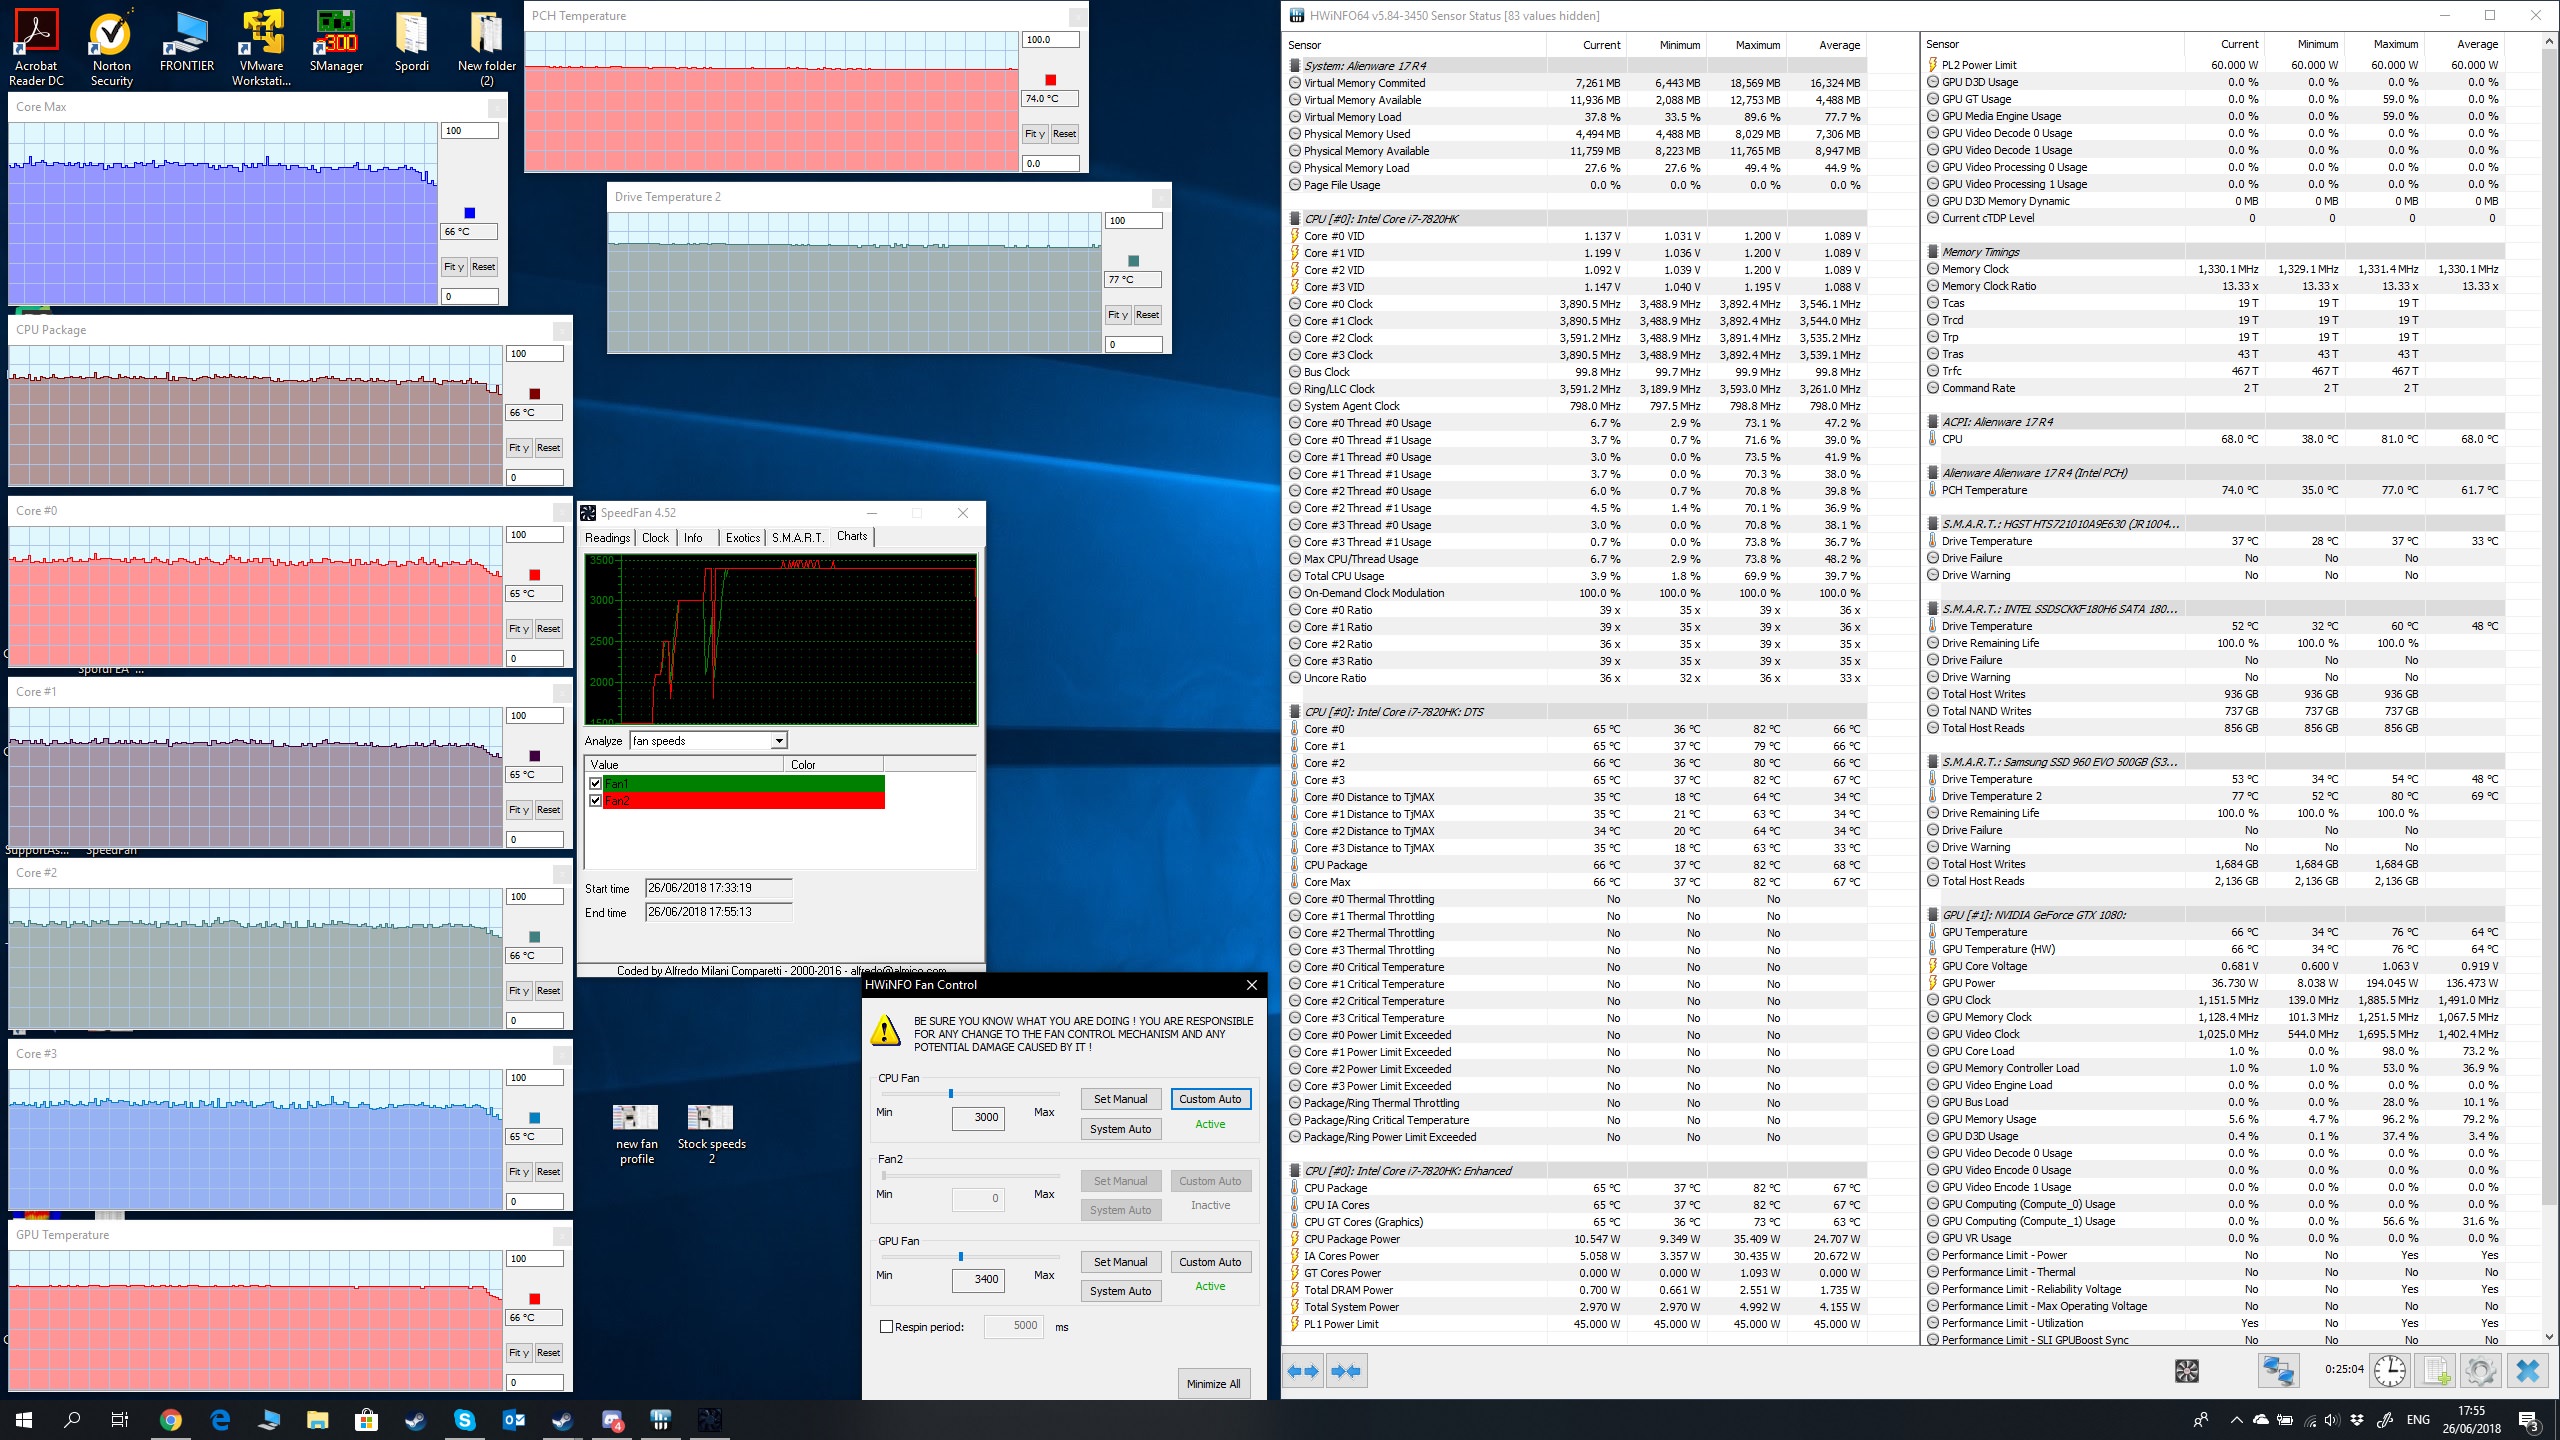Viewport: 2560px width, 1440px height.
Task: Click Core Max graph maximum value field
Action: point(469,131)
